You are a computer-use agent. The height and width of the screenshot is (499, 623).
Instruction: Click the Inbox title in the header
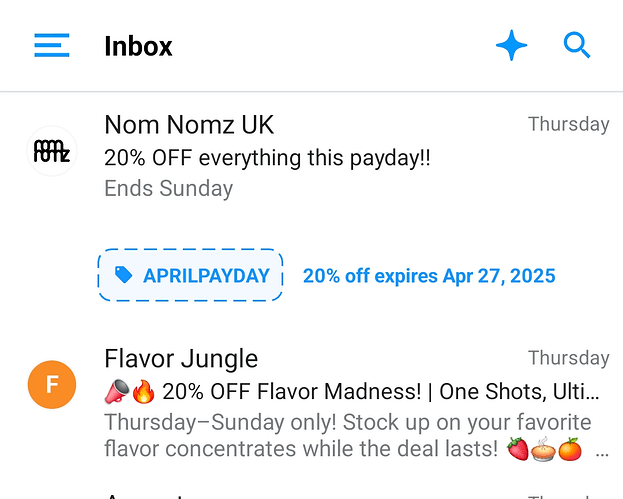point(138,46)
